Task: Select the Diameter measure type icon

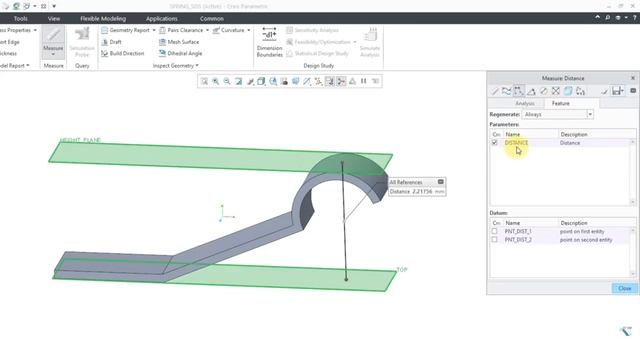Action: click(x=543, y=91)
